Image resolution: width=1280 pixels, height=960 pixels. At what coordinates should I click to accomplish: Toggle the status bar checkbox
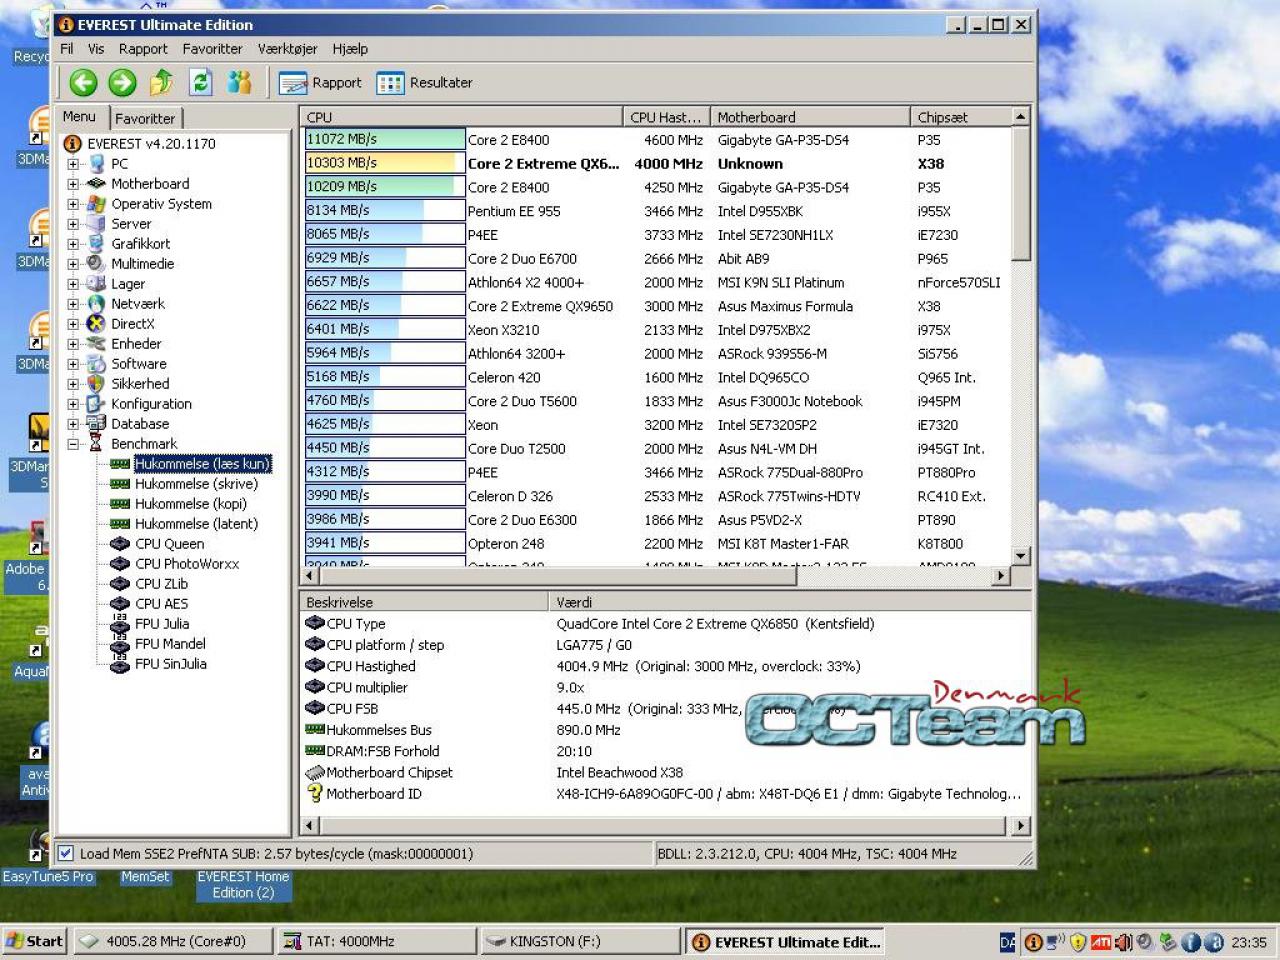point(66,854)
